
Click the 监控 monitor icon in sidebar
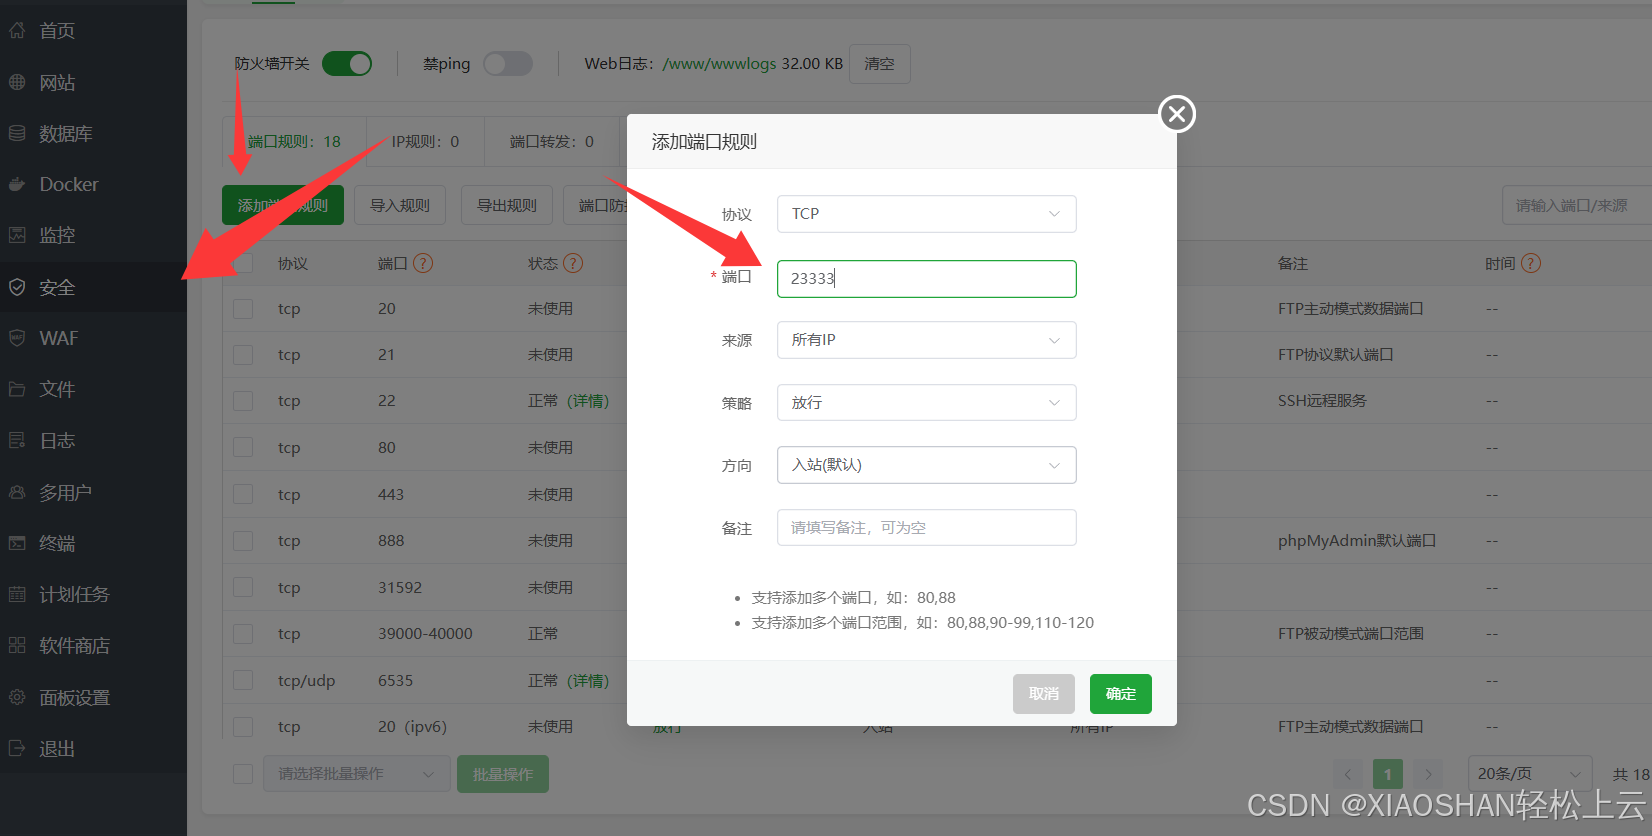[x=17, y=235]
